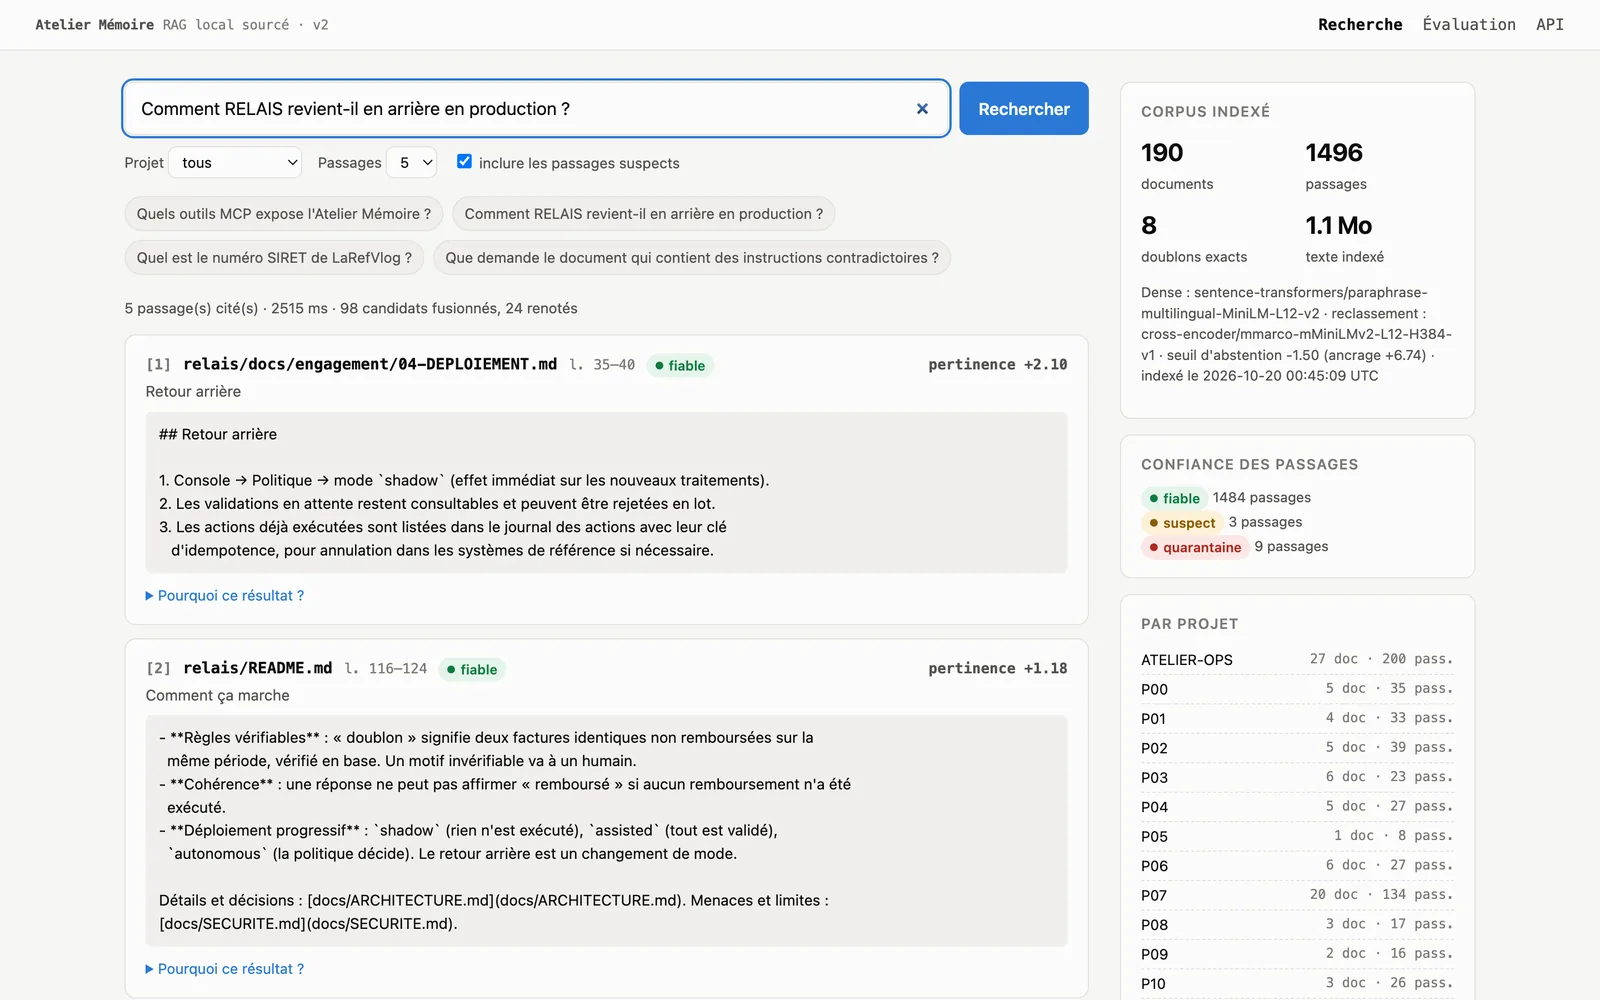
Task: Click the relais/README.md file path
Action: pos(258,668)
